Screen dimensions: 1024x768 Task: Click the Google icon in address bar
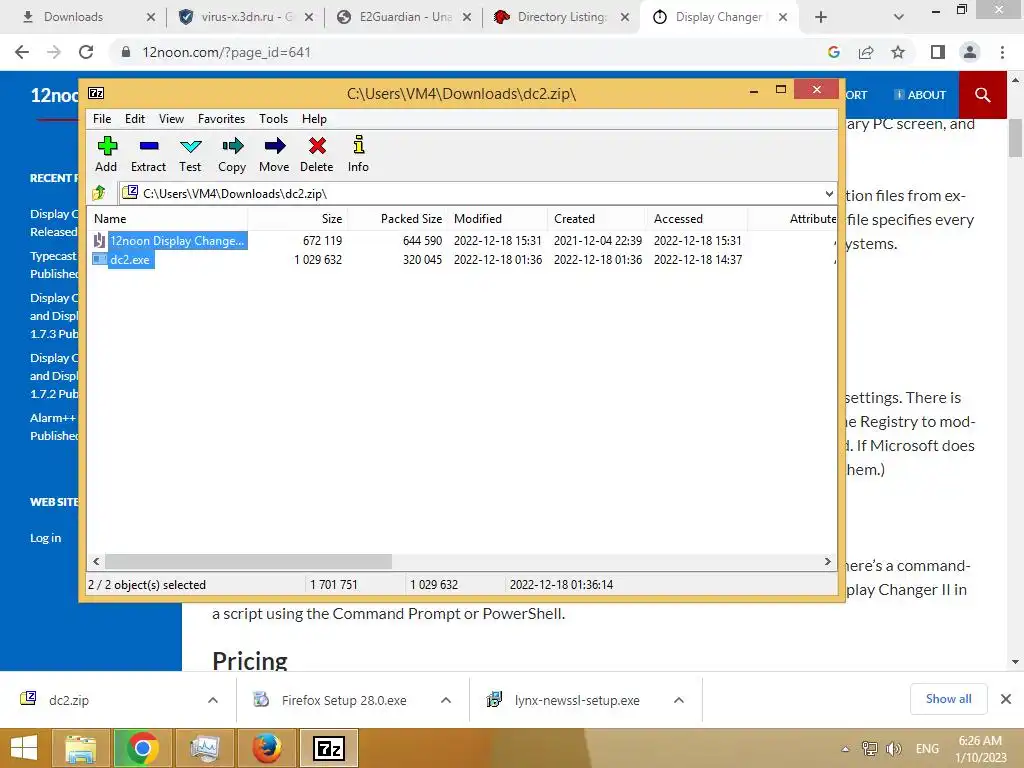pos(834,52)
